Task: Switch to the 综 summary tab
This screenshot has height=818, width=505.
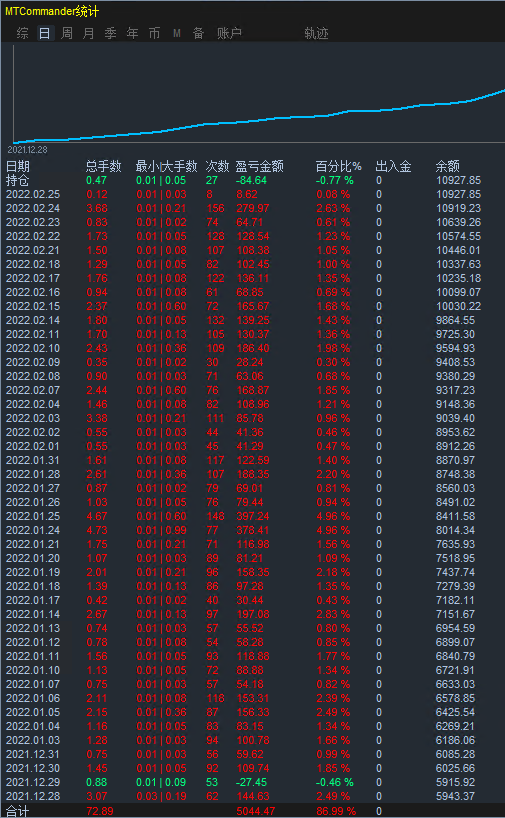Action: click(x=22, y=33)
